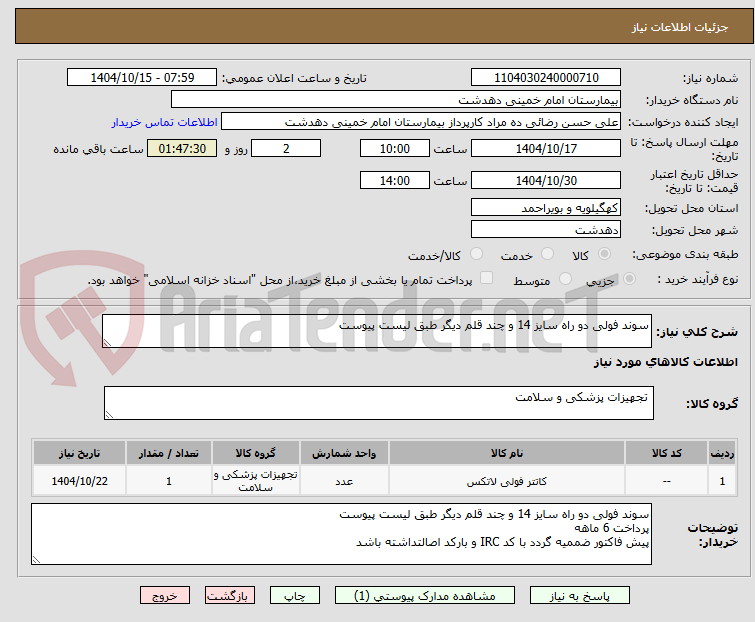Click the 'گروه کالا' textarea 'تجهیزات پزشکی و سلامت'
755x622 pixels.
pos(378,403)
